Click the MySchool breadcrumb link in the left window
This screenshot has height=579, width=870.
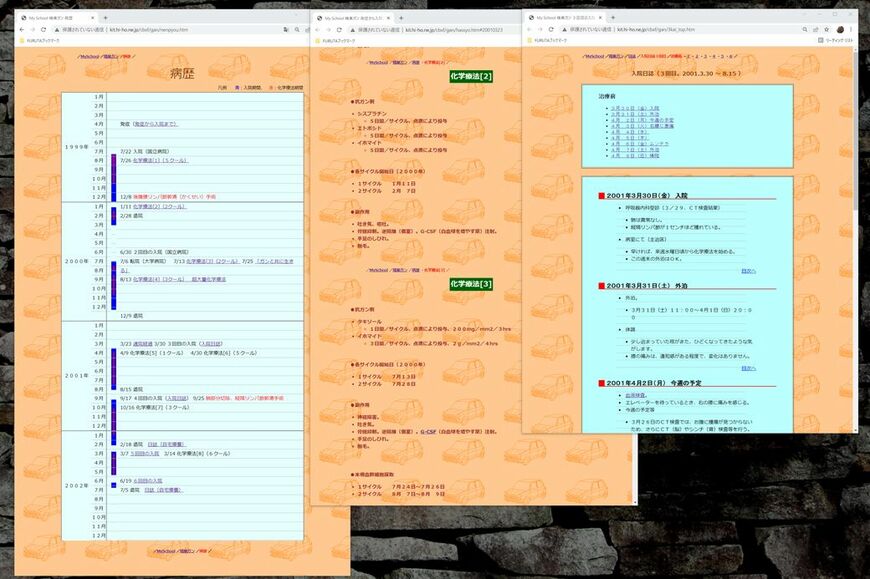click(x=90, y=57)
